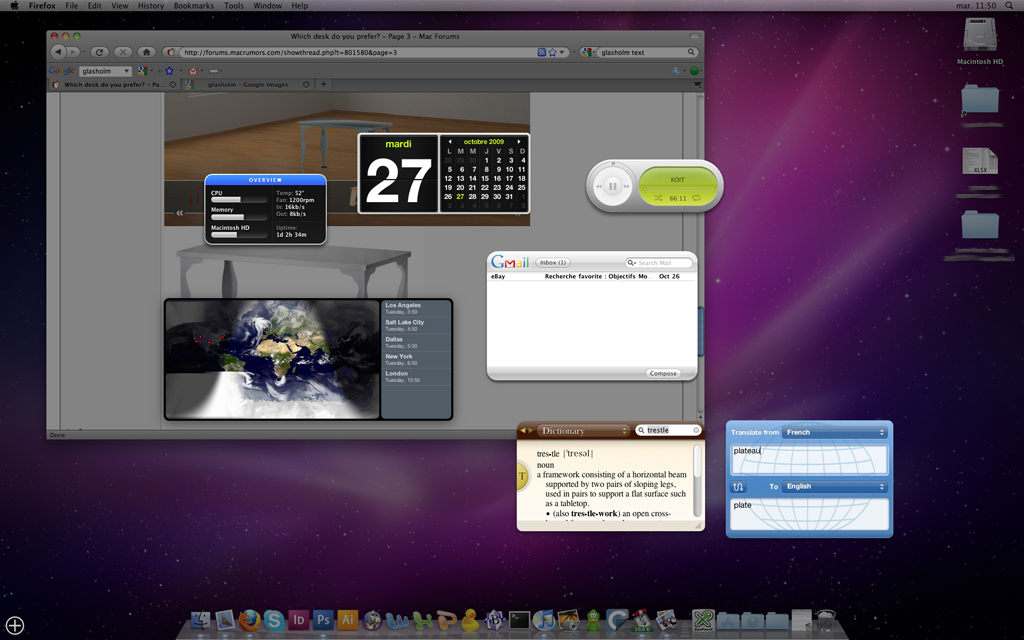
Task: Open the Dictionary source dropdown
Action: (583, 430)
